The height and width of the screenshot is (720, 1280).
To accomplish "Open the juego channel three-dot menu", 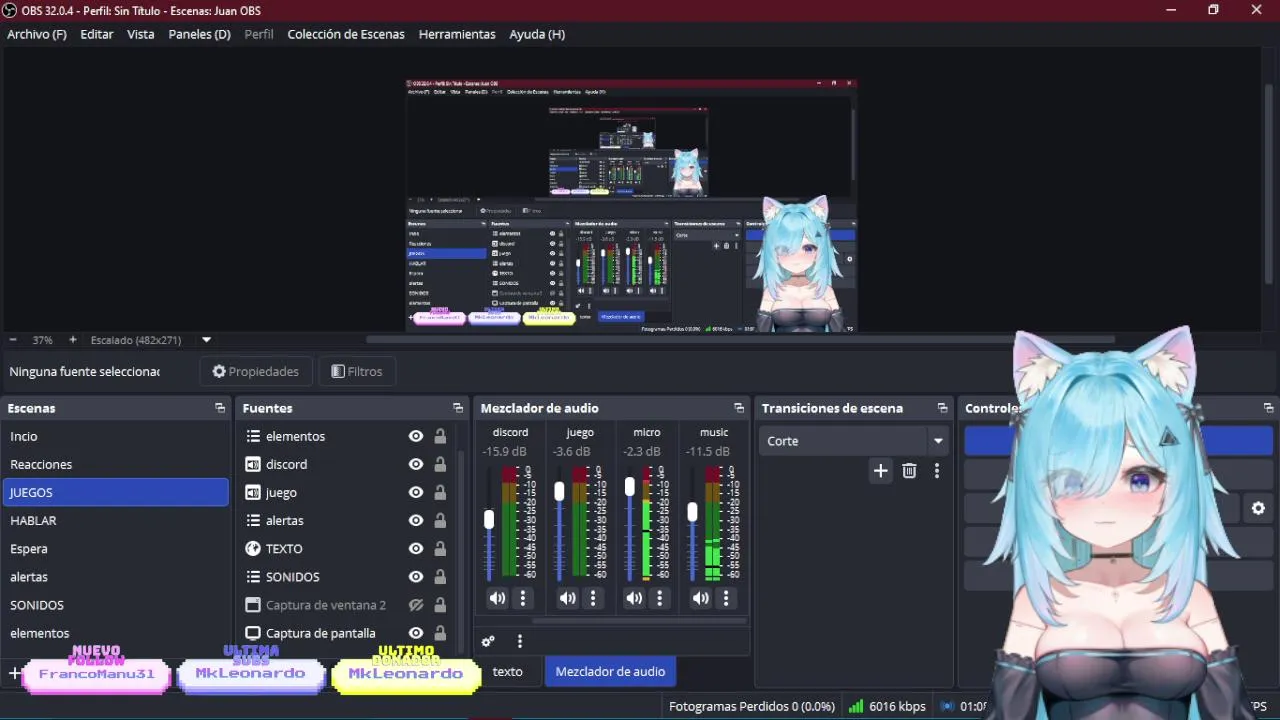I will (593, 598).
